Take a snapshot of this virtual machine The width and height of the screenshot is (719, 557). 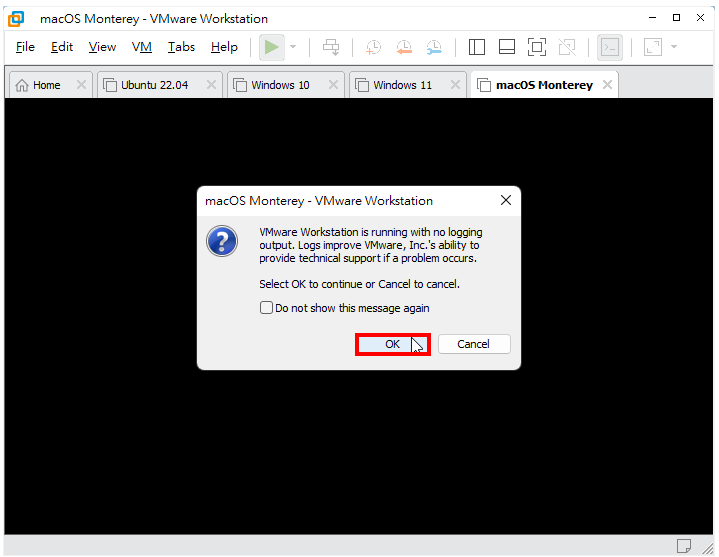click(373, 47)
